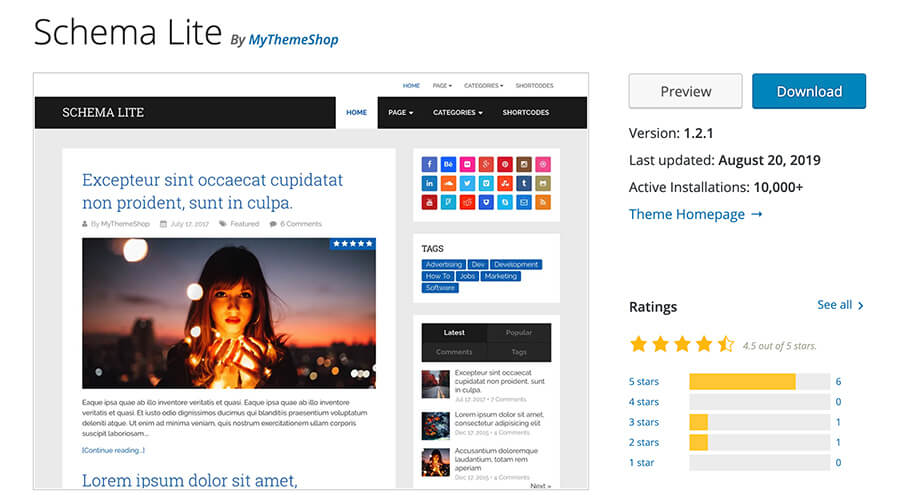Click the Preview button
Screen dimensions: 900x495
[x=685, y=91]
